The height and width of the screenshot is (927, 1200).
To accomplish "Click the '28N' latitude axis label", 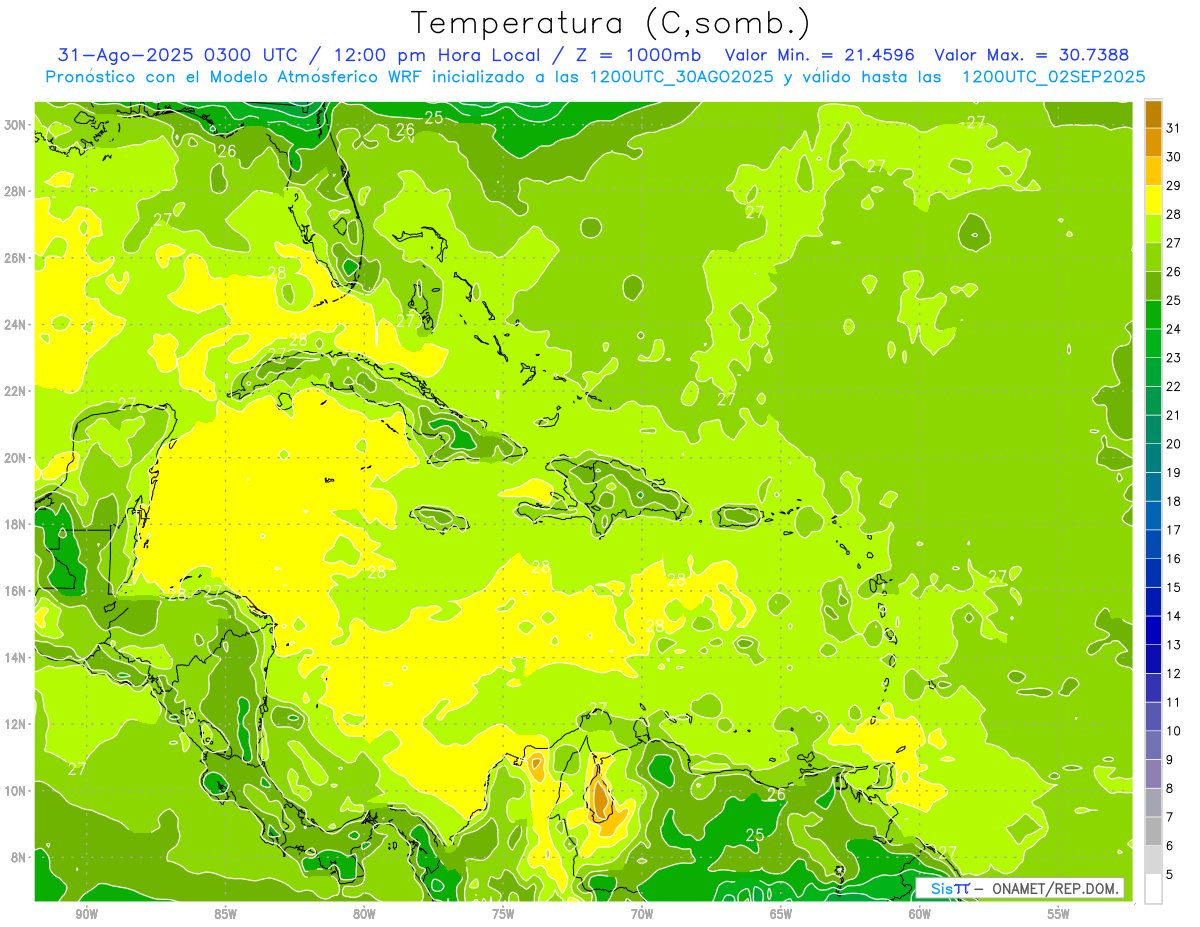I will pyautogui.click(x=15, y=191).
